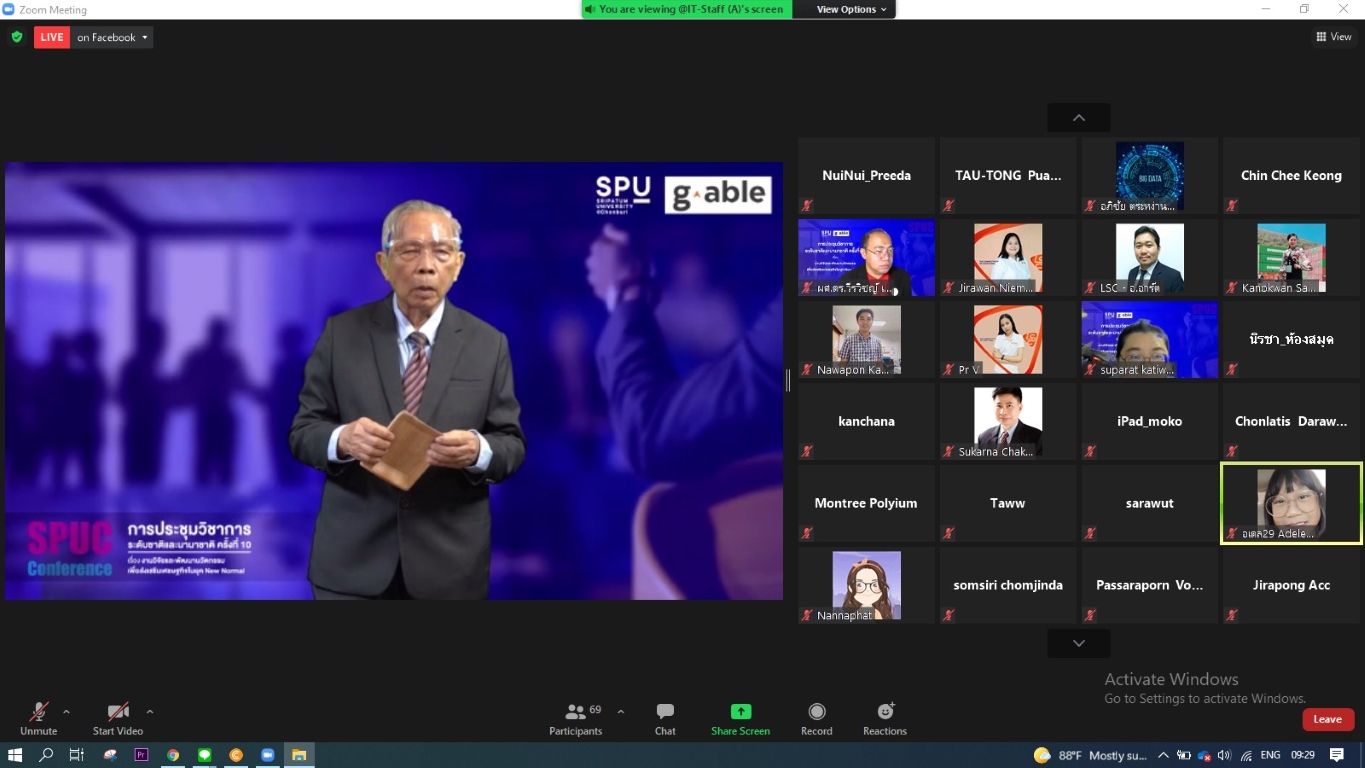Select the Taww participant tile
Image resolution: width=1365 pixels, height=768 pixels.
1008,503
